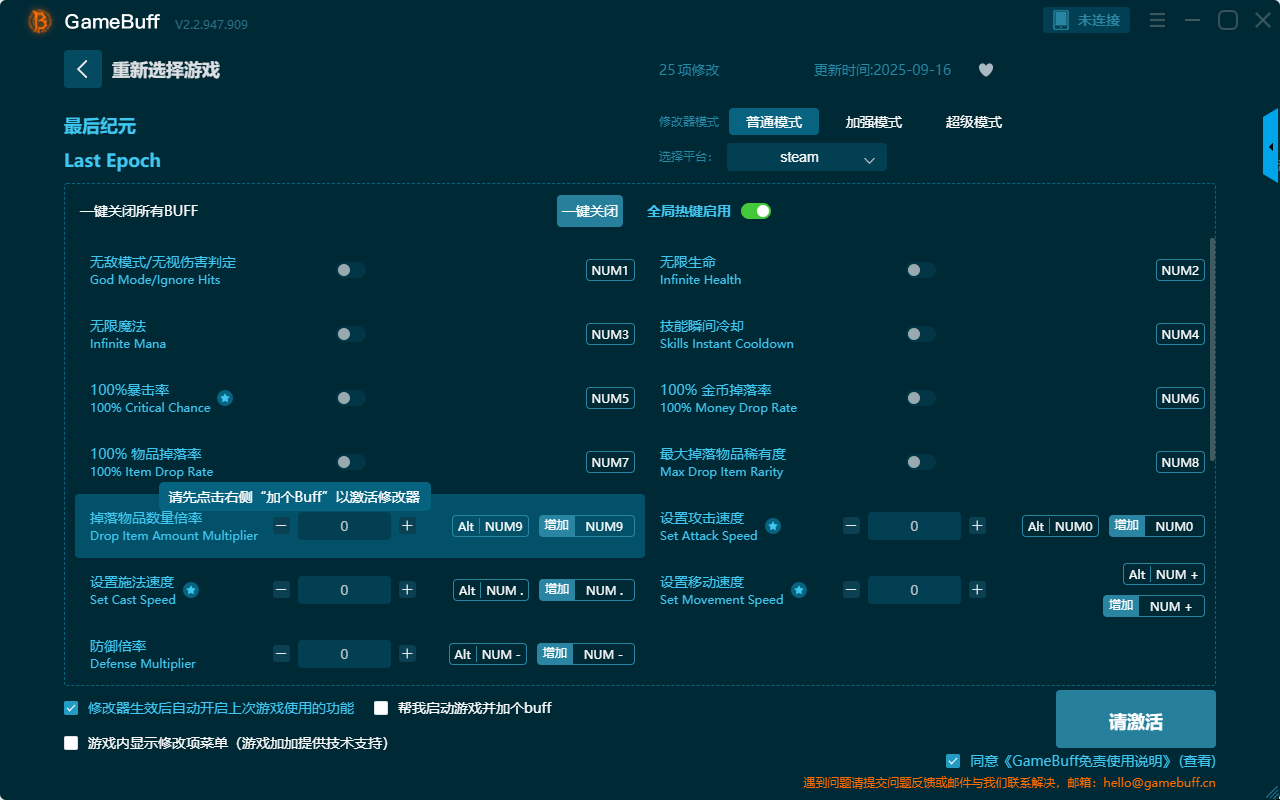Click the 未连接 connection button

click(x=1087, y=20)
